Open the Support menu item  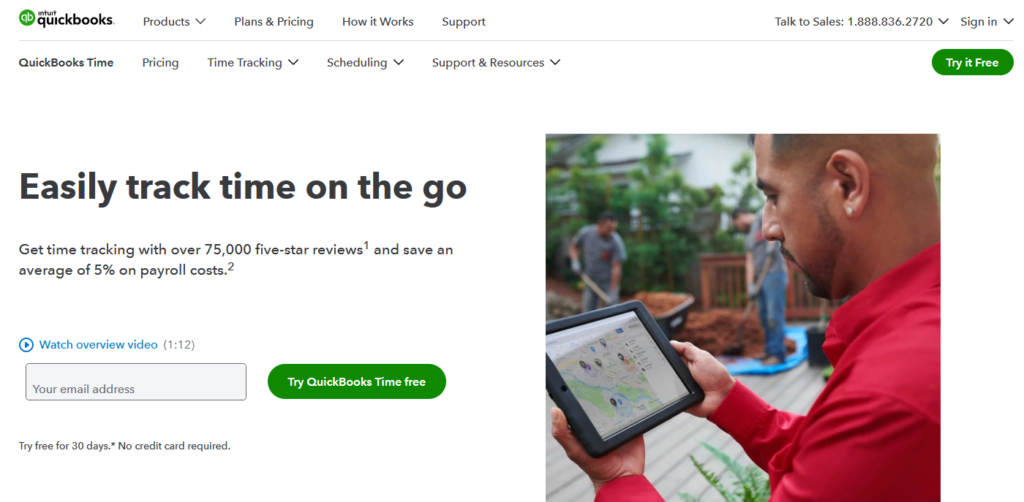(x=464, y=22)
